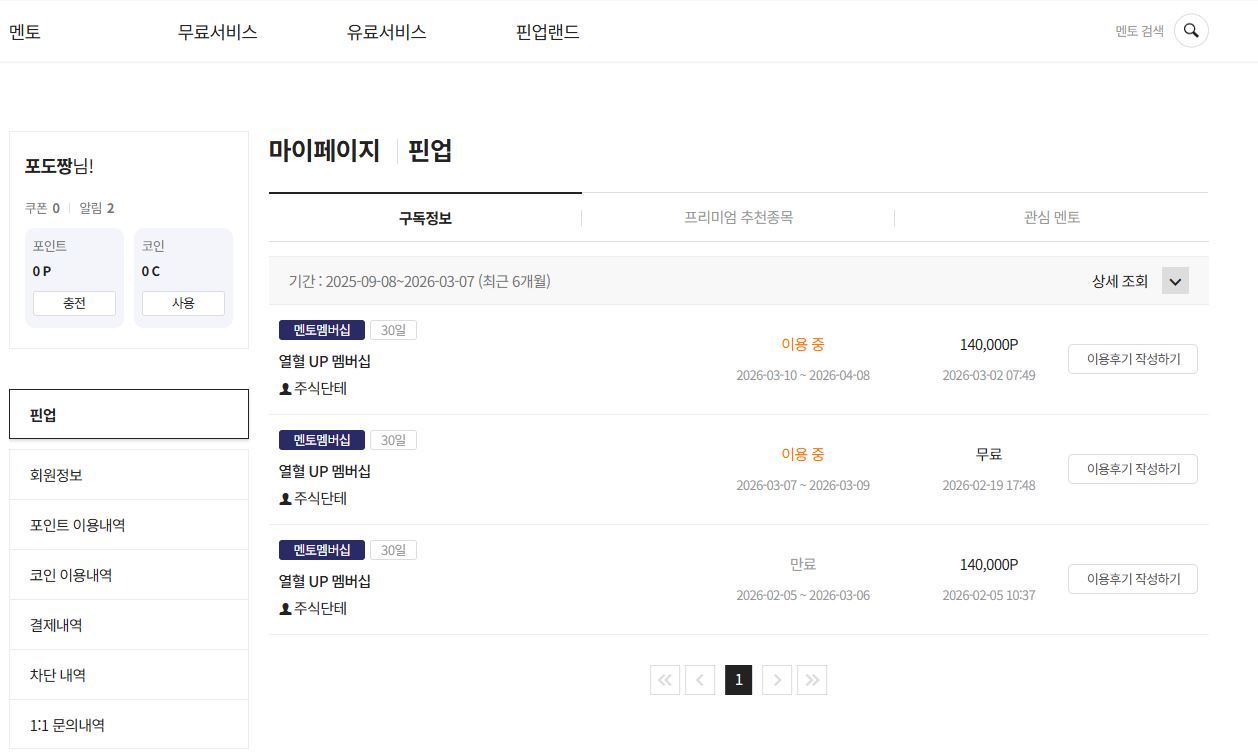Click the magnifier search icon
The width and height of the screenshot is (1258, 754).
tap(1190, 31)
